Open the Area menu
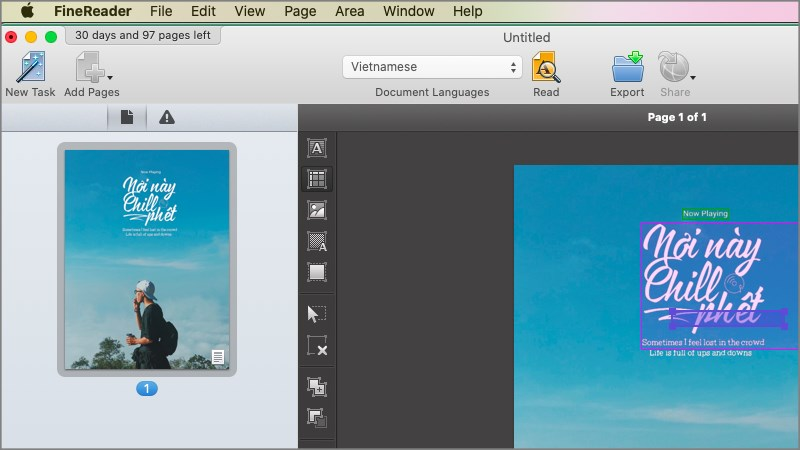800x450 pixels. click(350, 11)
